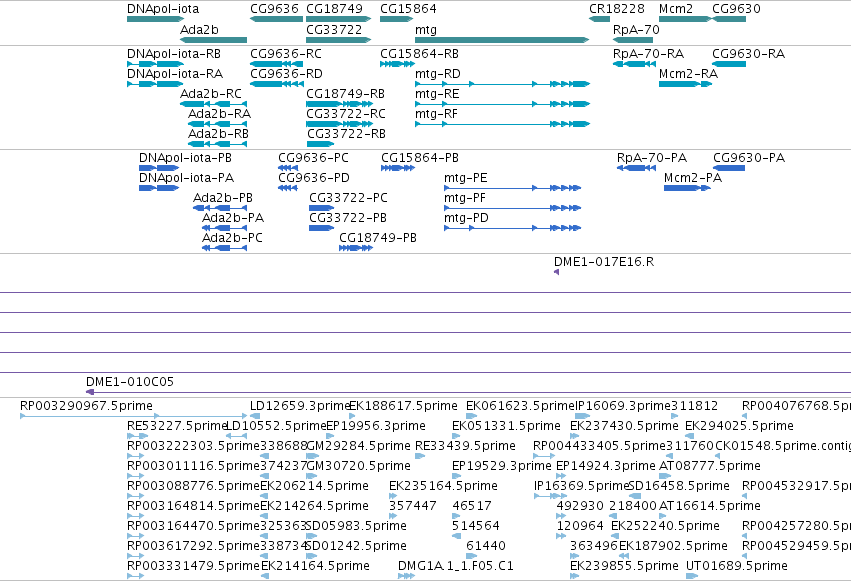
Task: Click the CG15864 gene glyph
Action: [x=396, y=19]
